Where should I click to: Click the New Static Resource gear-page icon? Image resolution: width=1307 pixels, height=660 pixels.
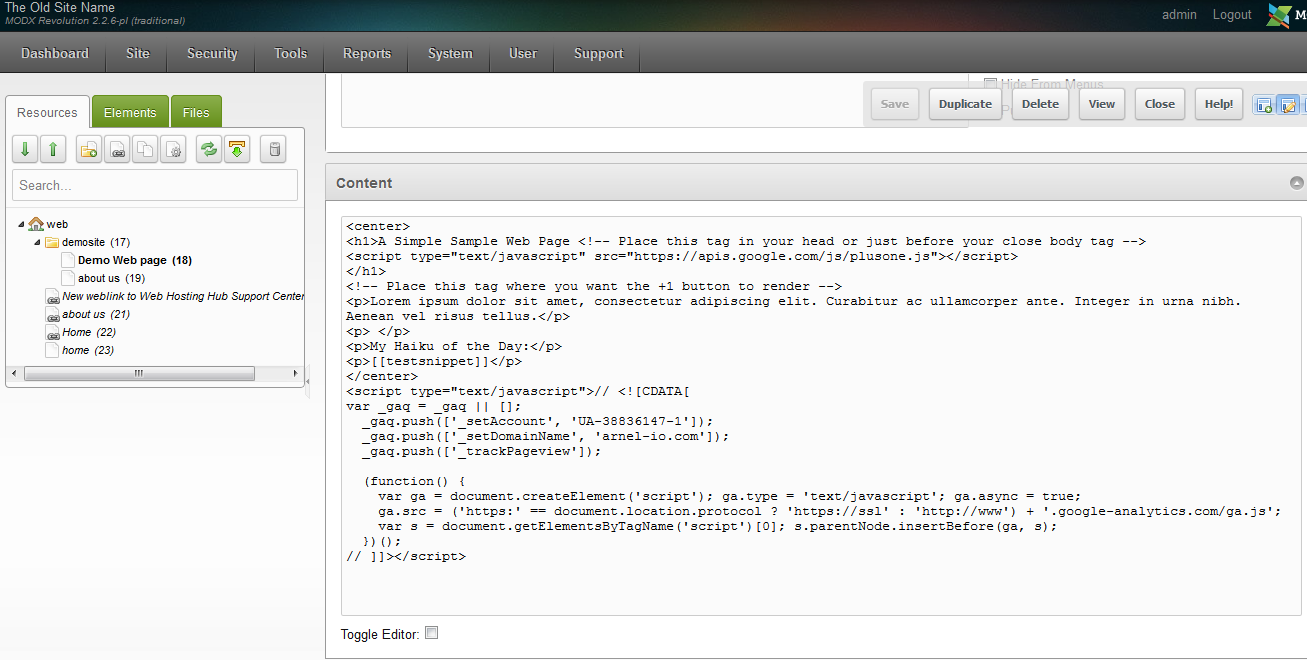click(173, 150)
